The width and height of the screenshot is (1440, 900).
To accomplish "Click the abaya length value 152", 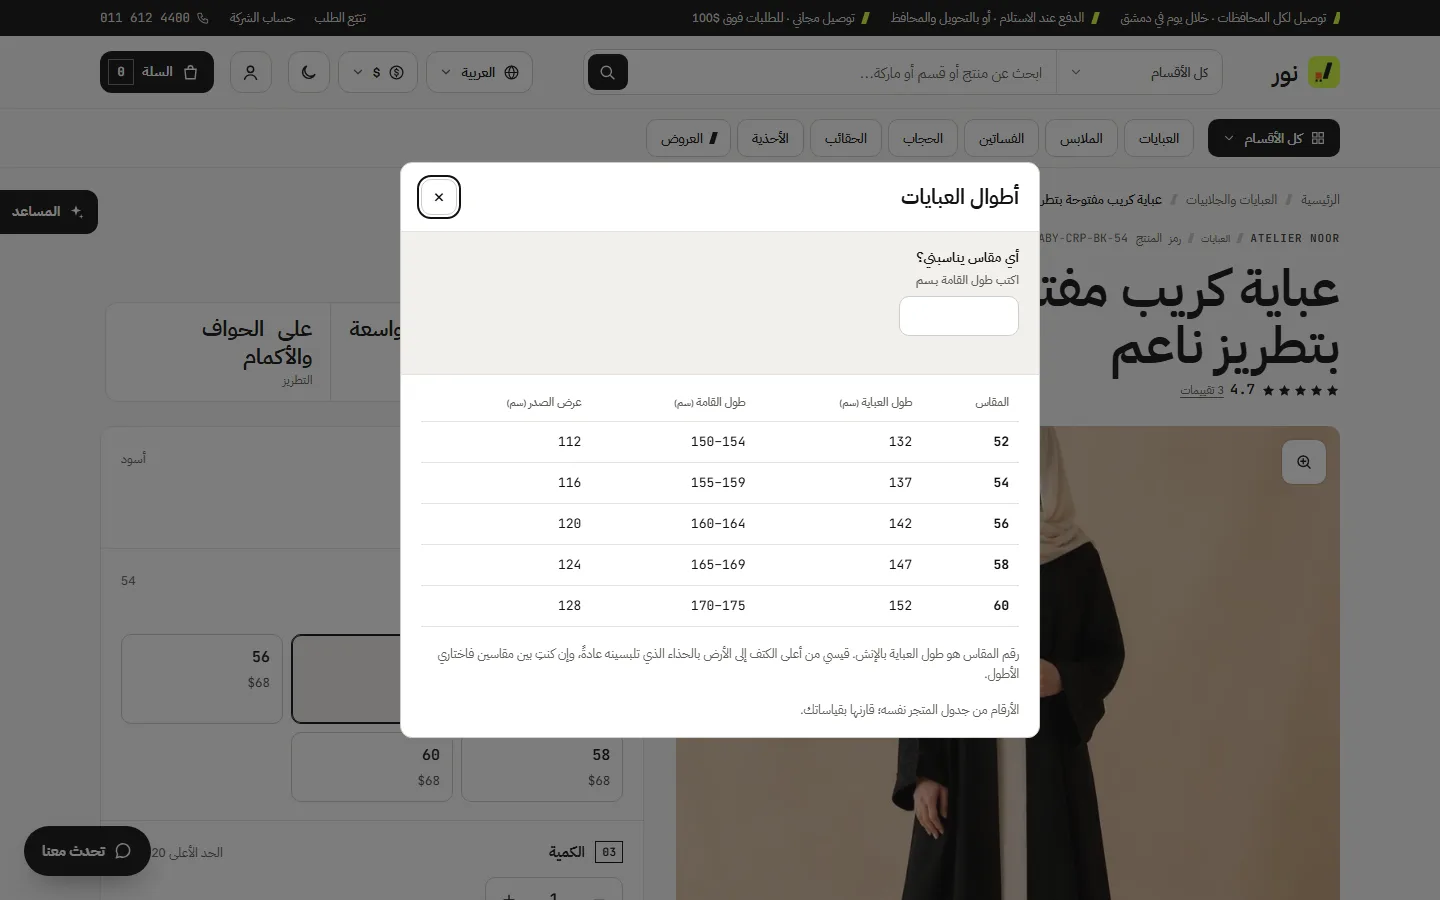I will [900, 606].
